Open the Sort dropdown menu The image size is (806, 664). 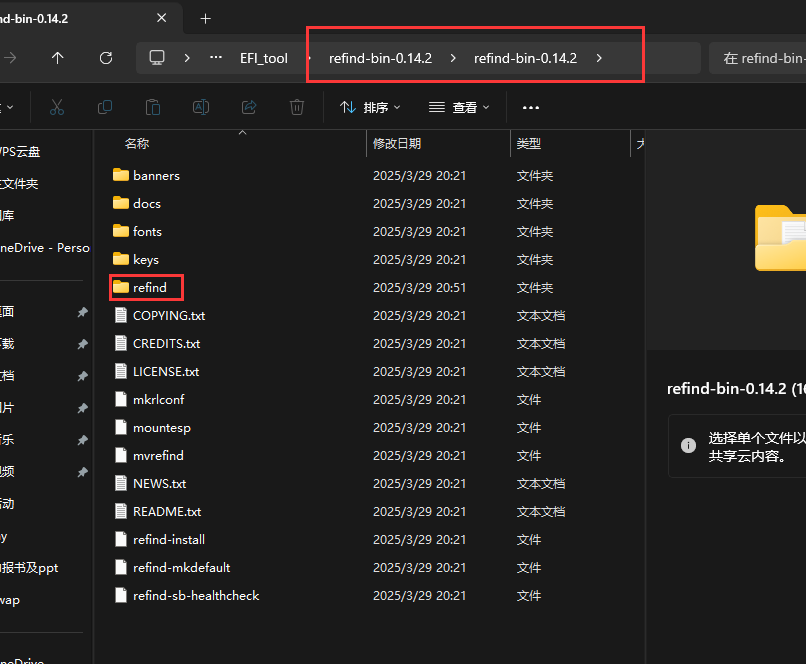point(370,107)
